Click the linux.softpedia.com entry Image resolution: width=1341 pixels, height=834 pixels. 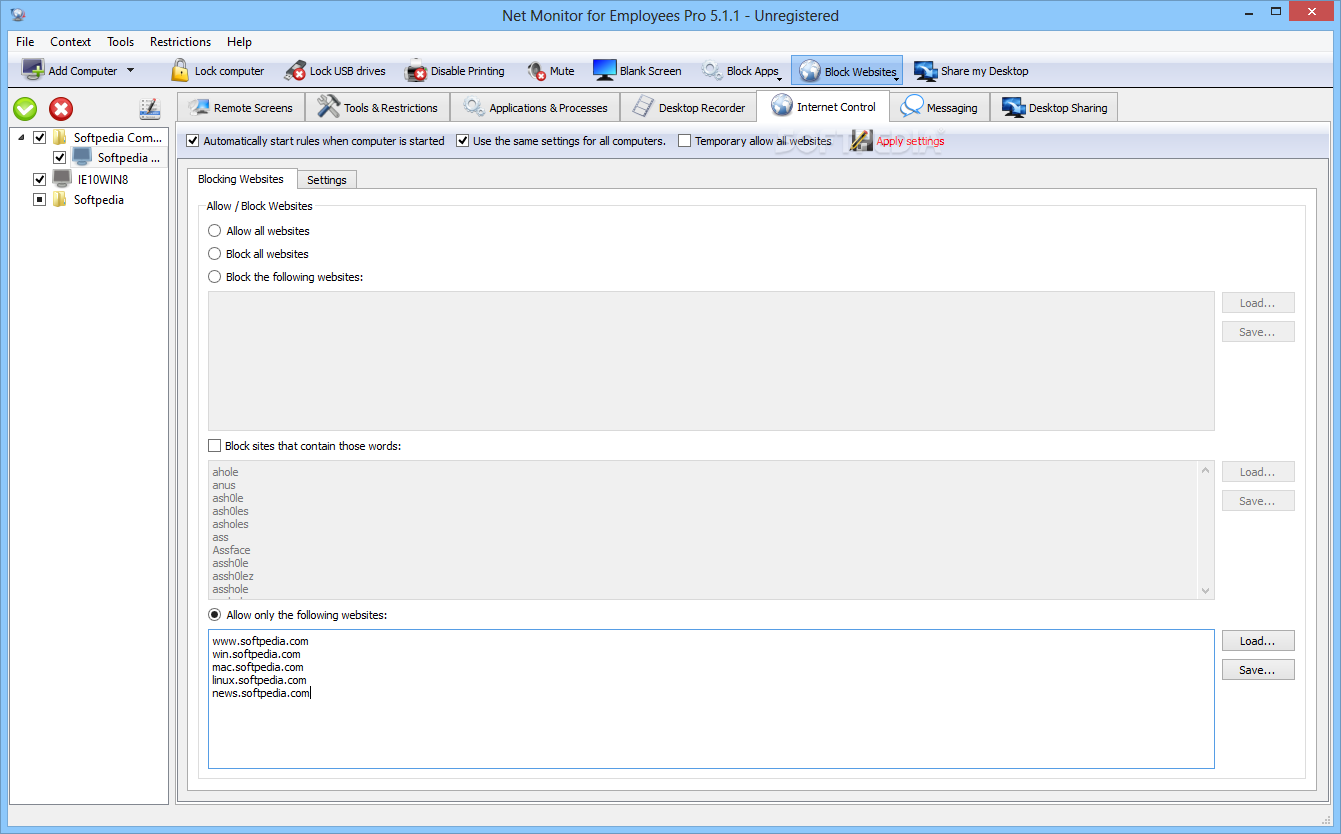259,680
